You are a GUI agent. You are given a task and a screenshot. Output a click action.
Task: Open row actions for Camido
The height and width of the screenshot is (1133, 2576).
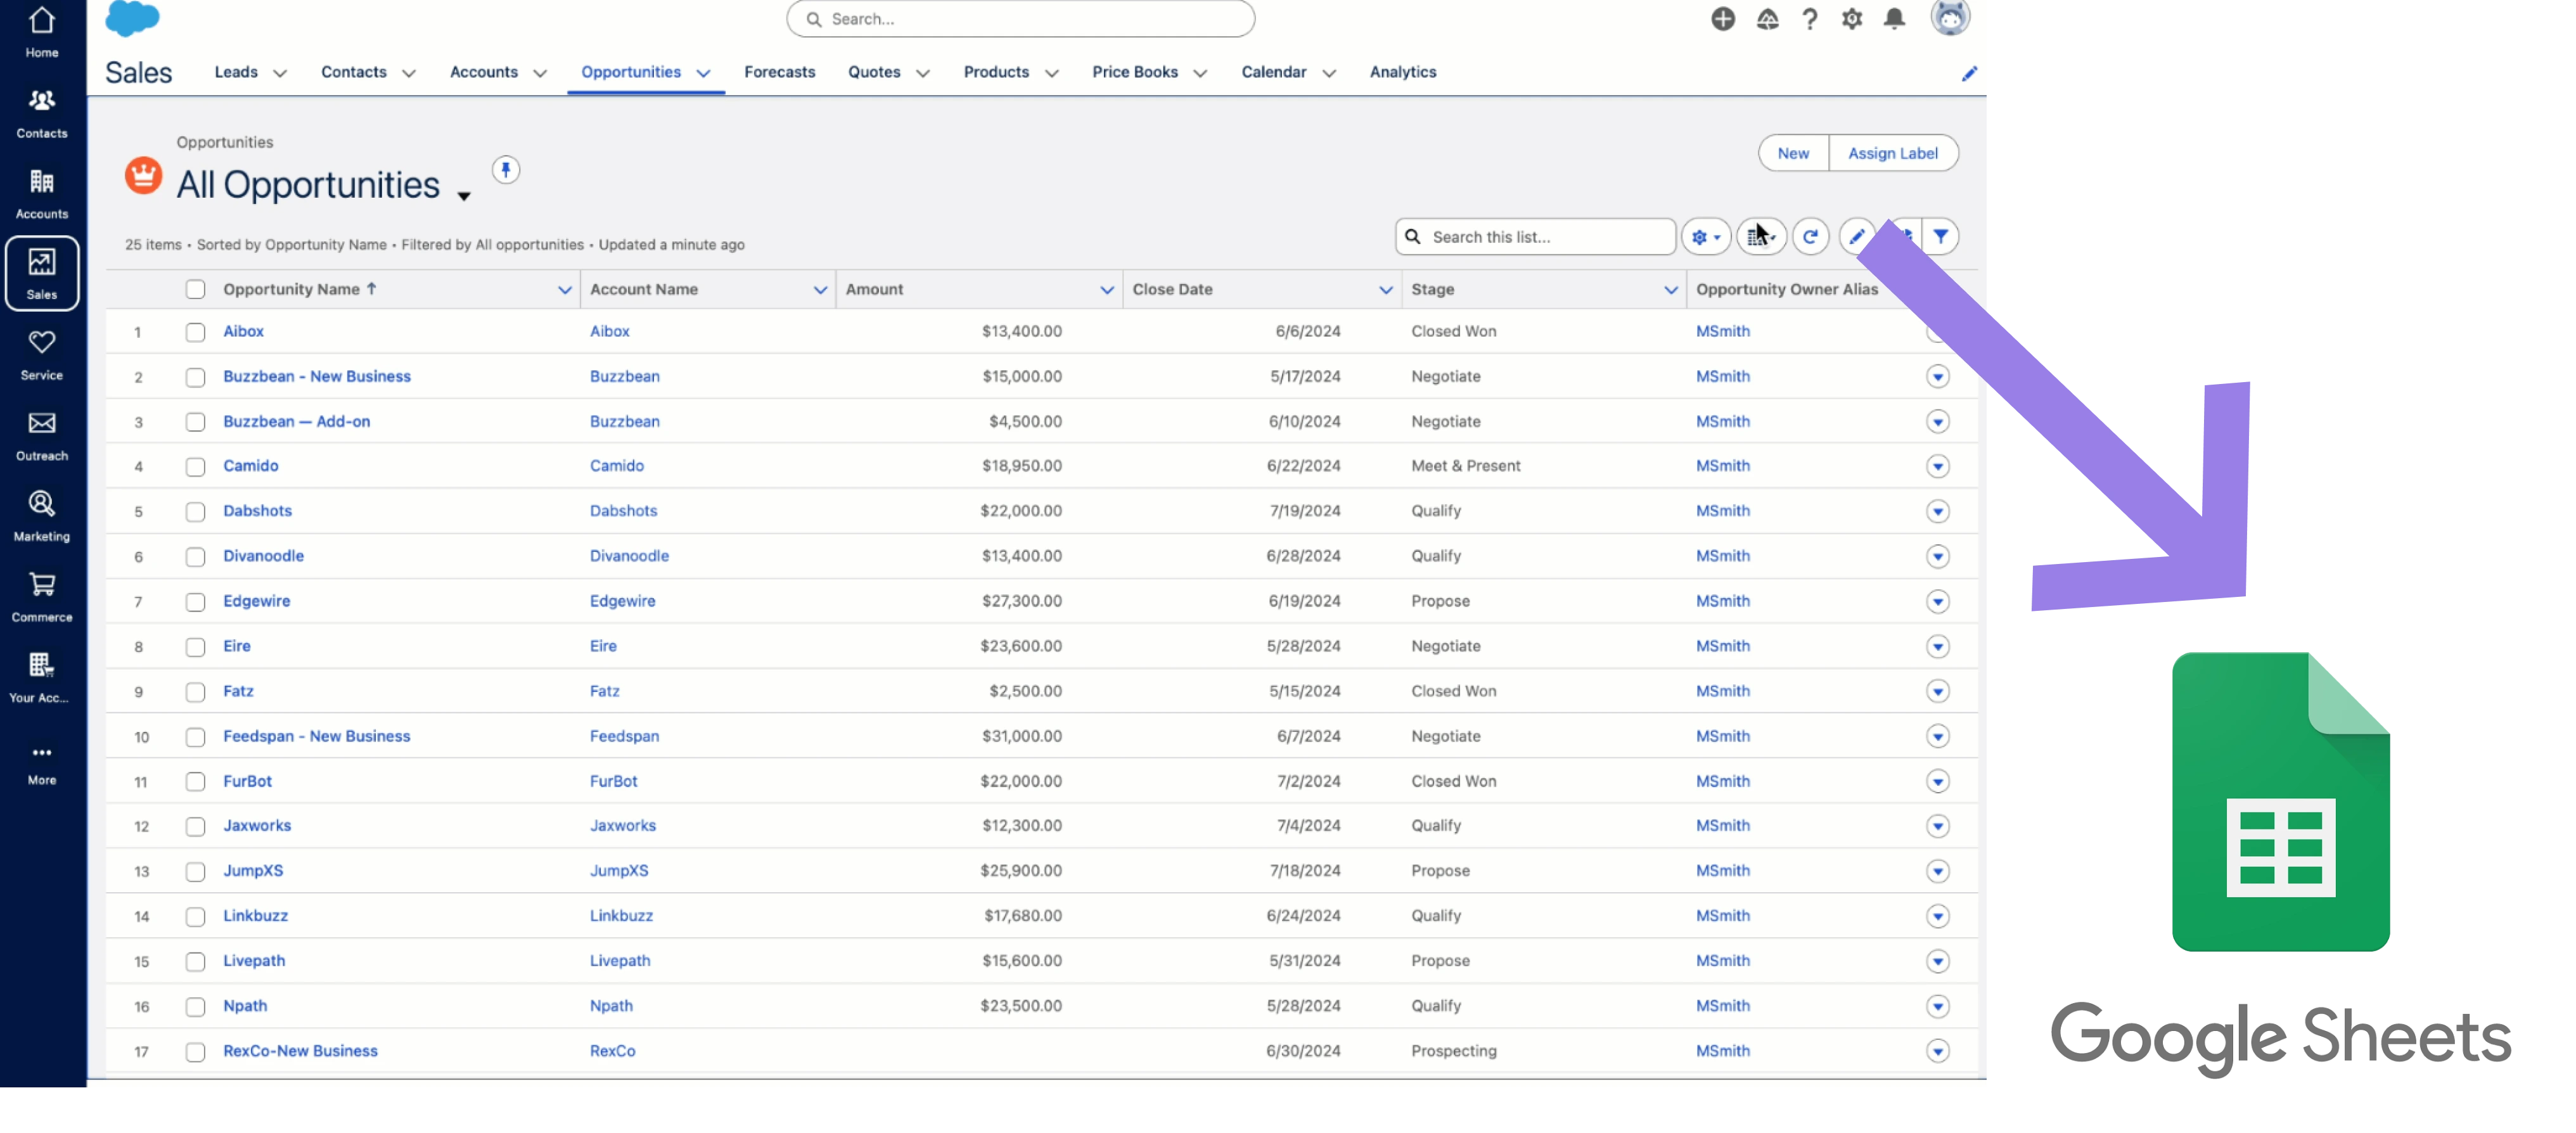coord(1937,466)
